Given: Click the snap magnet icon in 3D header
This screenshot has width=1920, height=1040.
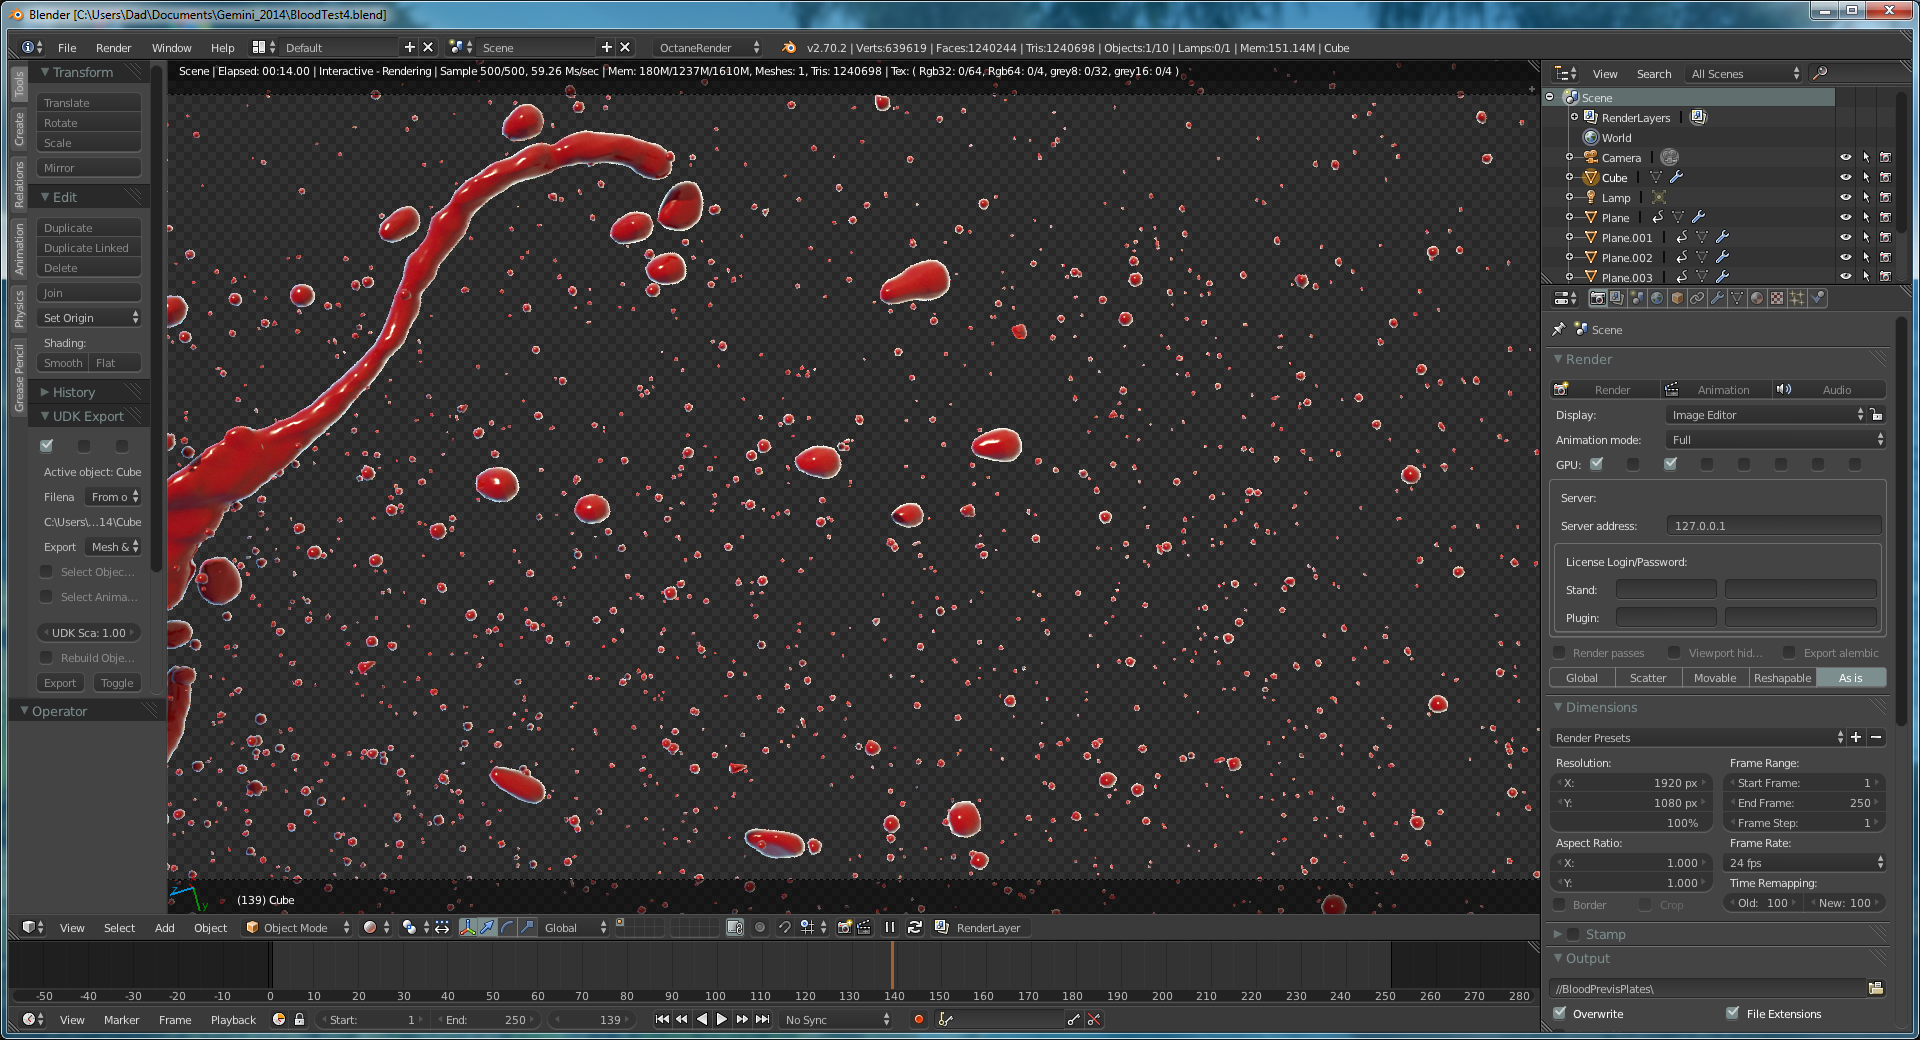Looking at the screenshot, I should pyautogui.click(x=784, y=927).
